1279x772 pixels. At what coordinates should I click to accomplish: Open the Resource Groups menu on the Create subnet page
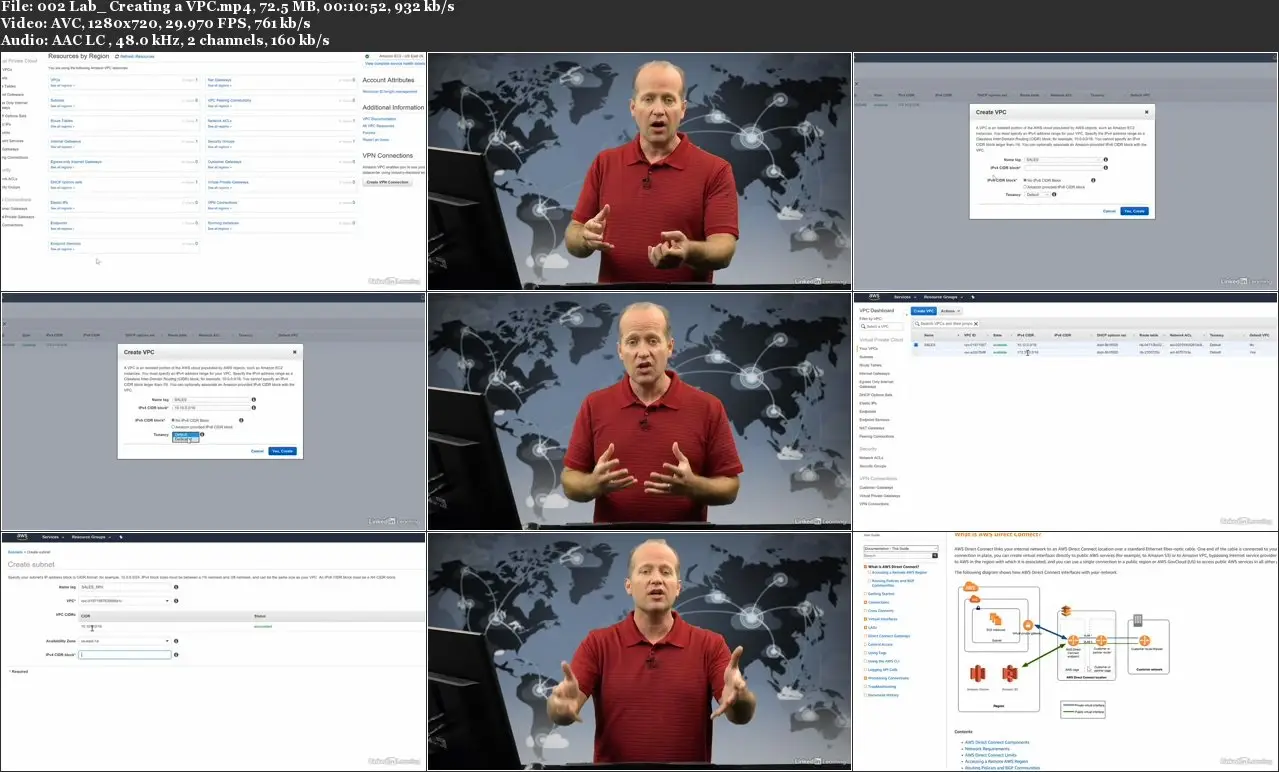92,537
